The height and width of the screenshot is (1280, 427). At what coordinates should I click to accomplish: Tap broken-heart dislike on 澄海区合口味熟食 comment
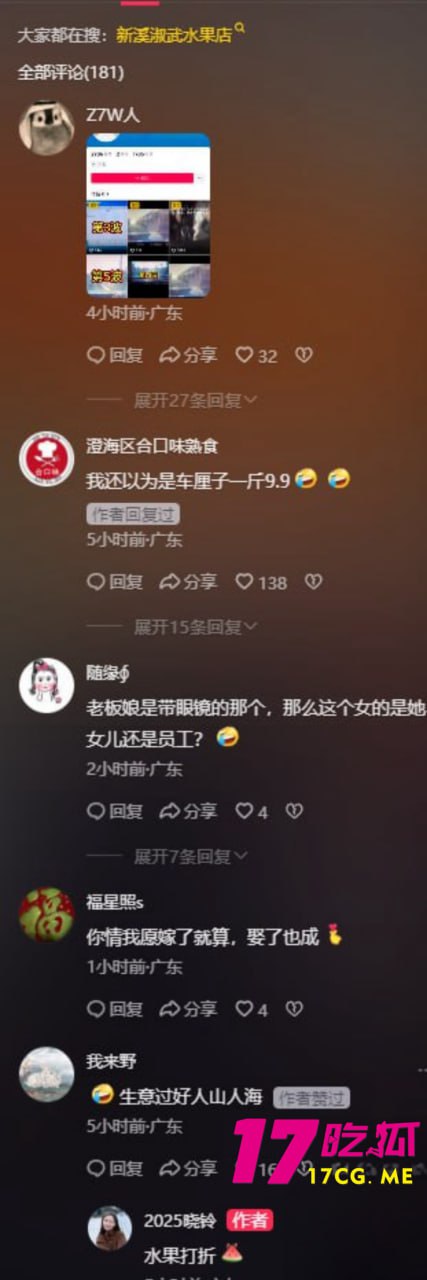click(313, 582)
